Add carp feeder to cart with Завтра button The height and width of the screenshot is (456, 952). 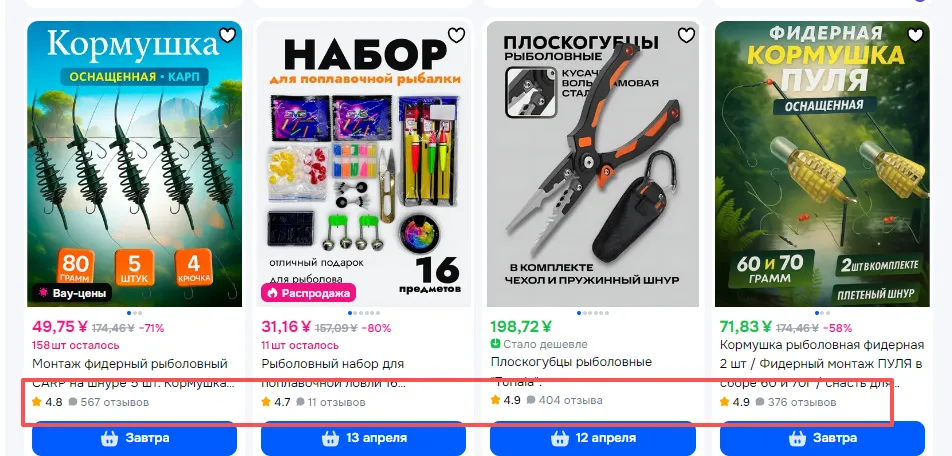coord(134,438)
